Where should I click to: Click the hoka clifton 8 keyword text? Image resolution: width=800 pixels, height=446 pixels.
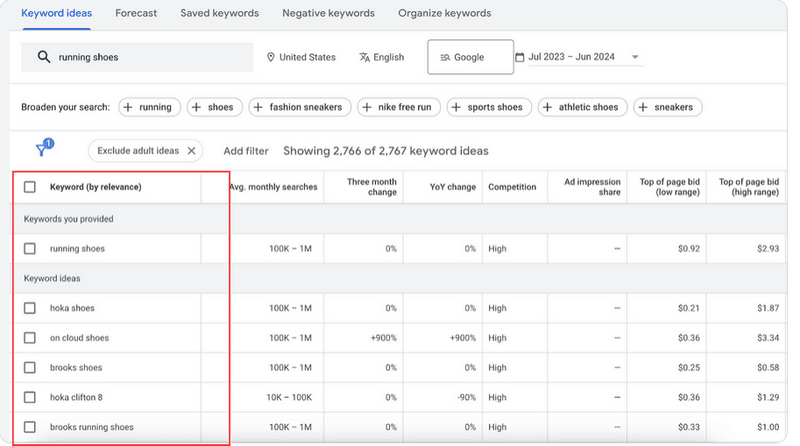pos(76,397)
